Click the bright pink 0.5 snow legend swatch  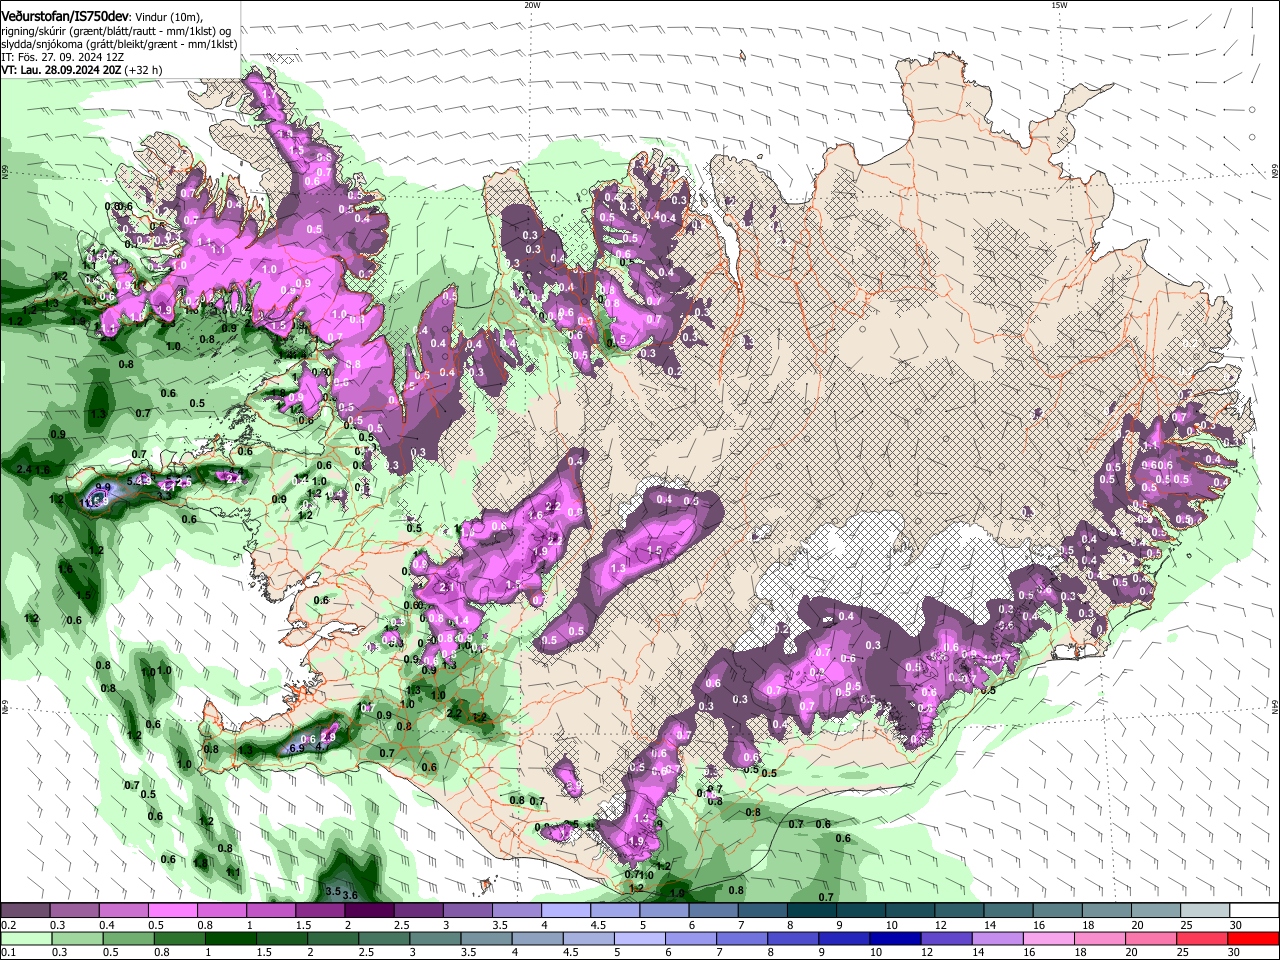[174, 911]
